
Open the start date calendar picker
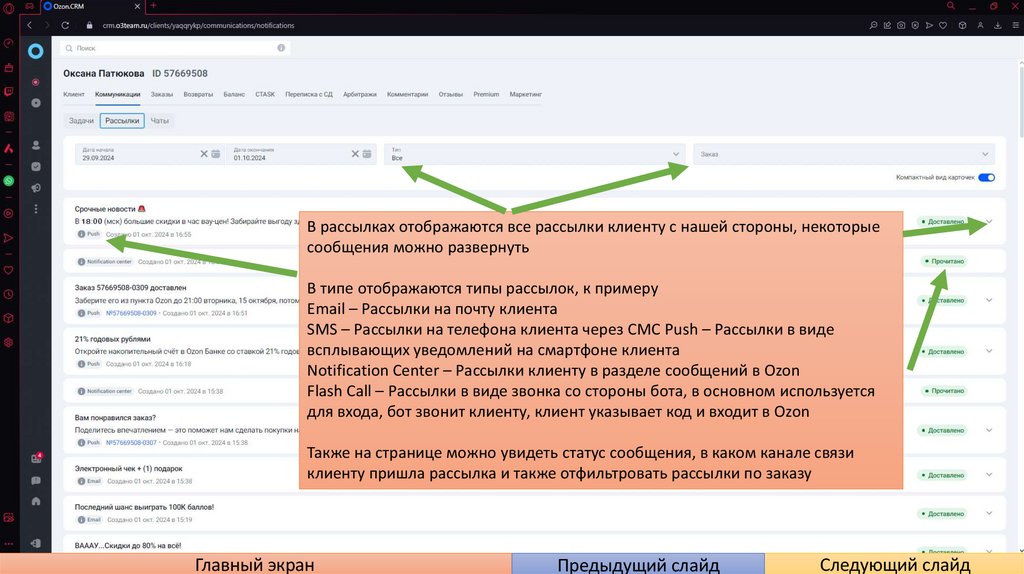(216, 154)
